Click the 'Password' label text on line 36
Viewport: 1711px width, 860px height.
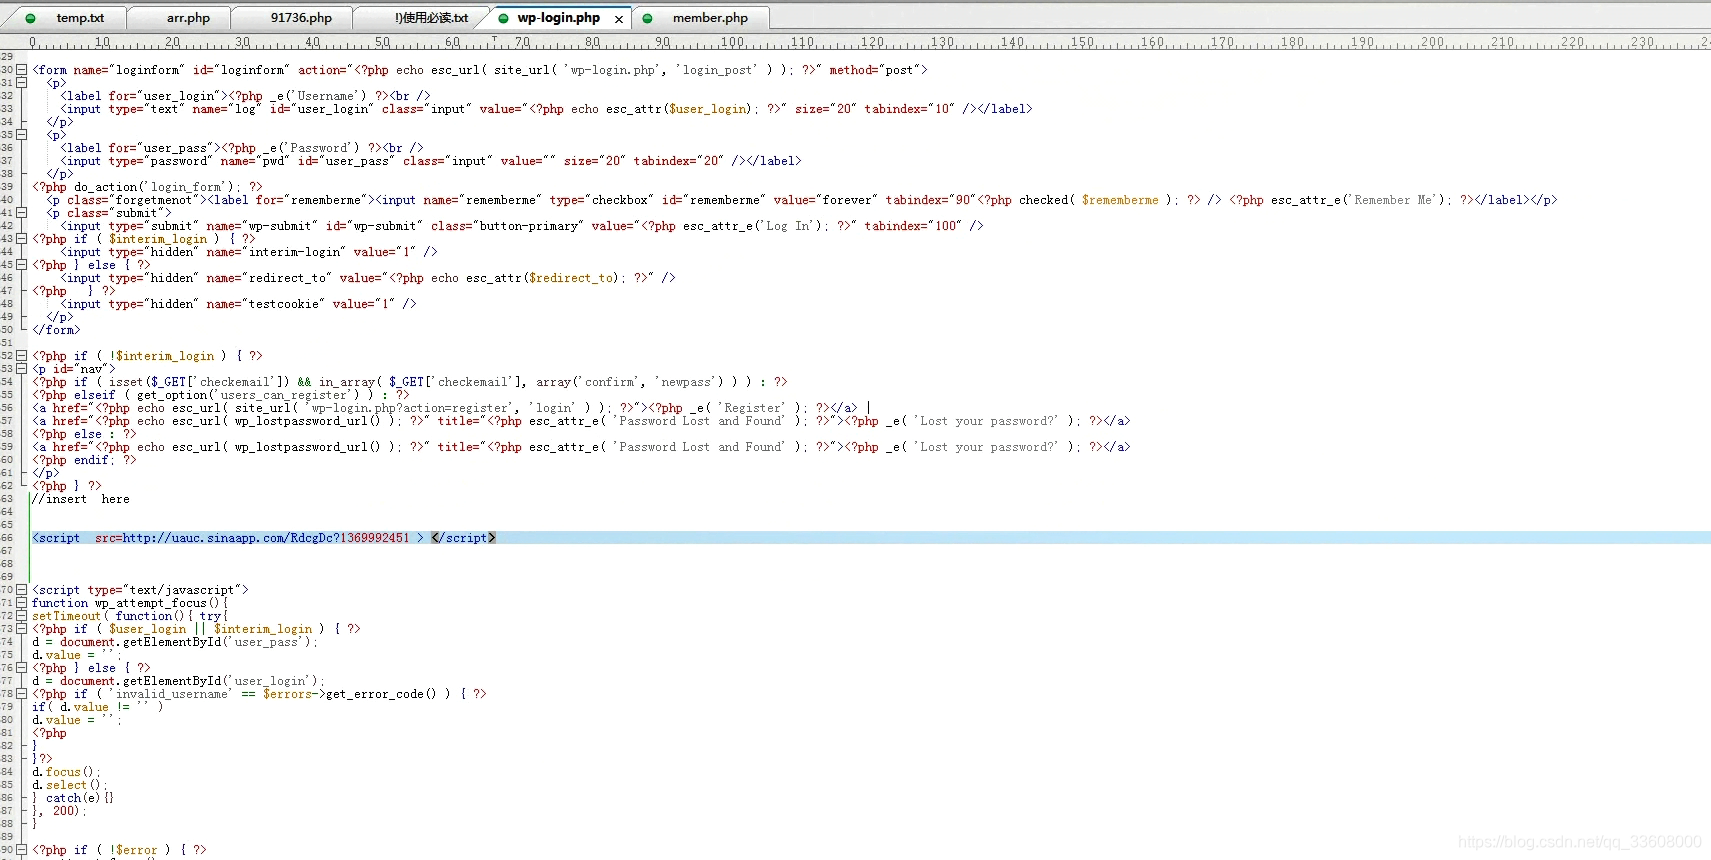[x=319, y=148]
